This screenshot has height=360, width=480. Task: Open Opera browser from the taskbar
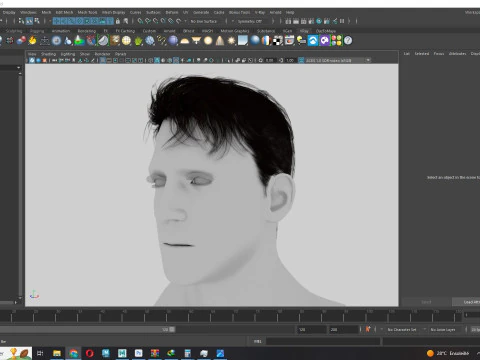(89, 353)
